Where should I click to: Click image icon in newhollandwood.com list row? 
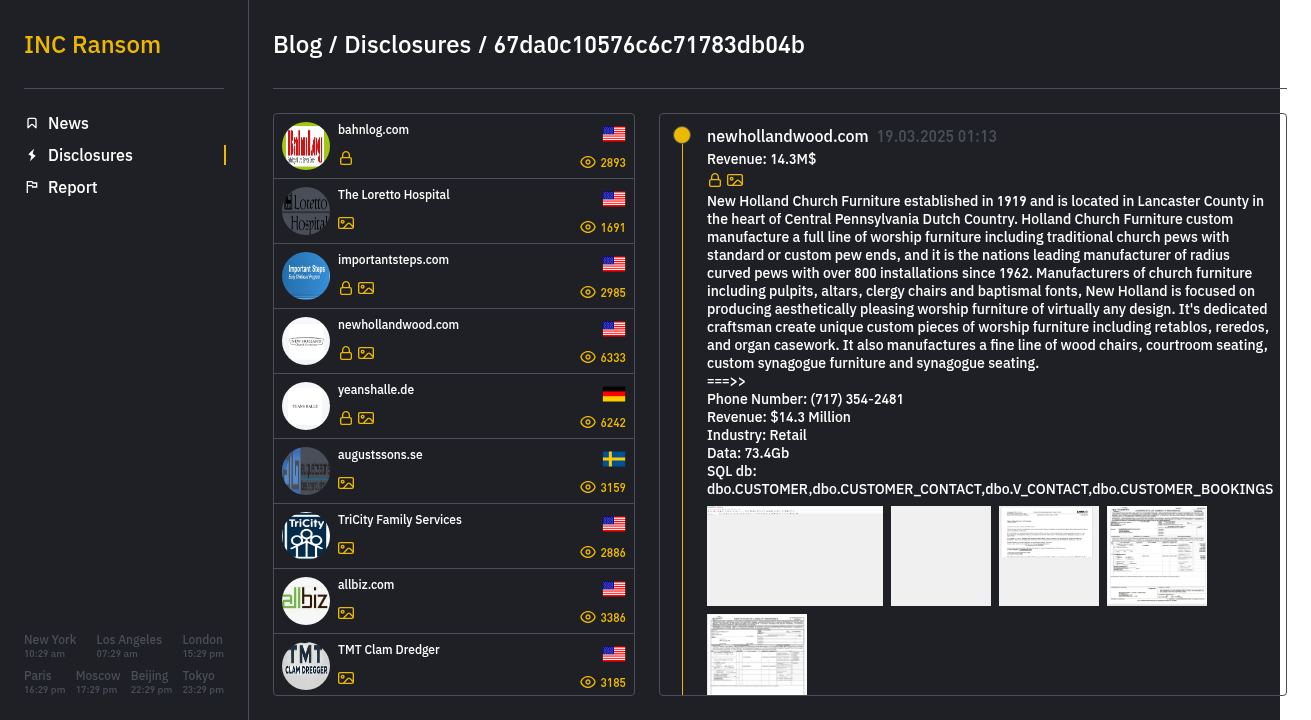366,353
